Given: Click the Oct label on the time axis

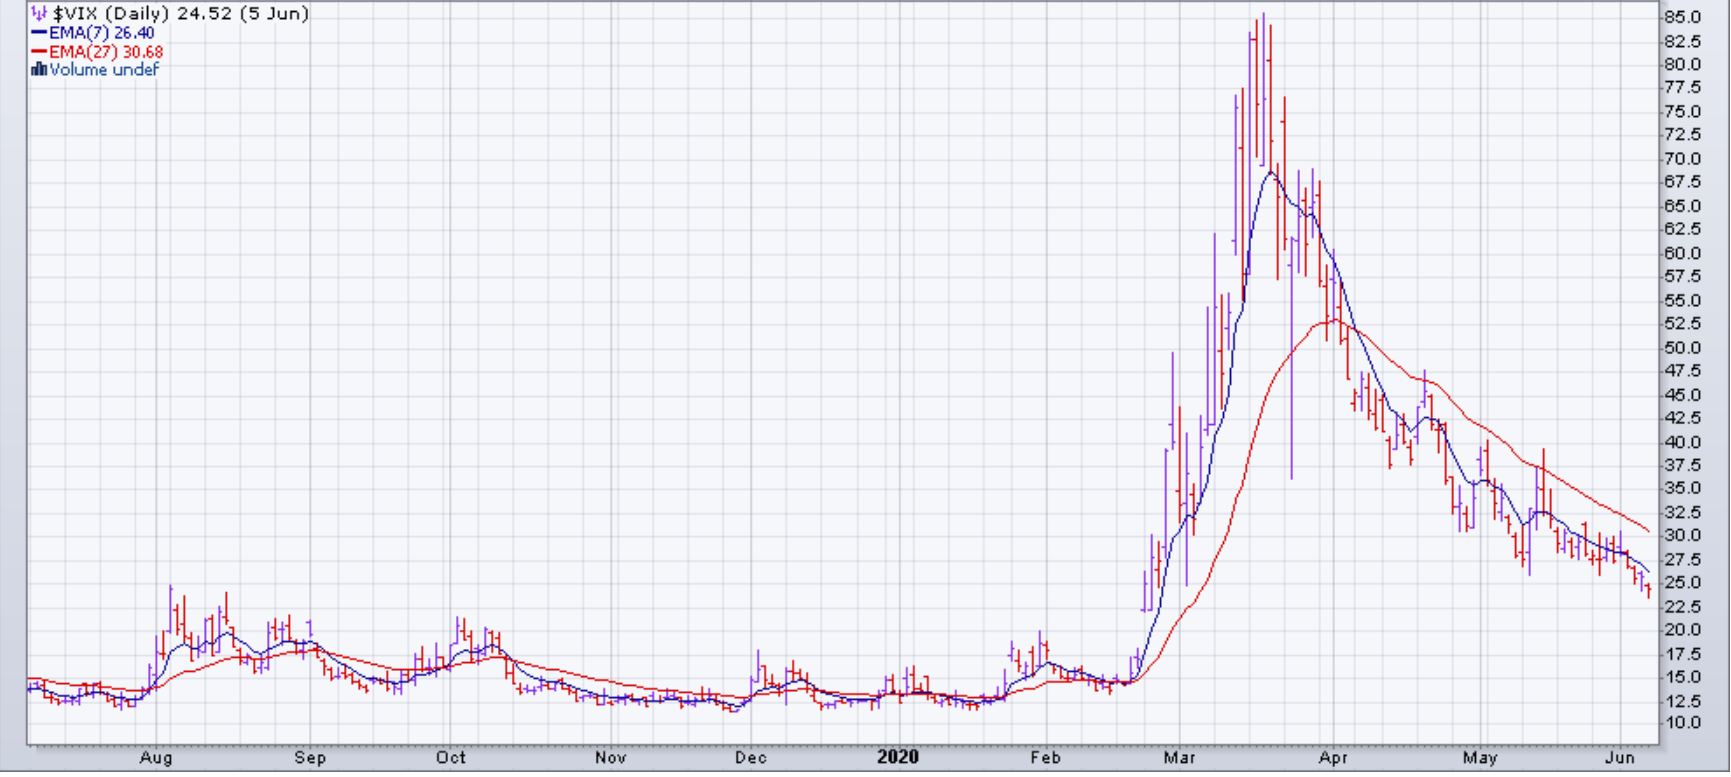Looking at the screenshot, I should point(450,758).
